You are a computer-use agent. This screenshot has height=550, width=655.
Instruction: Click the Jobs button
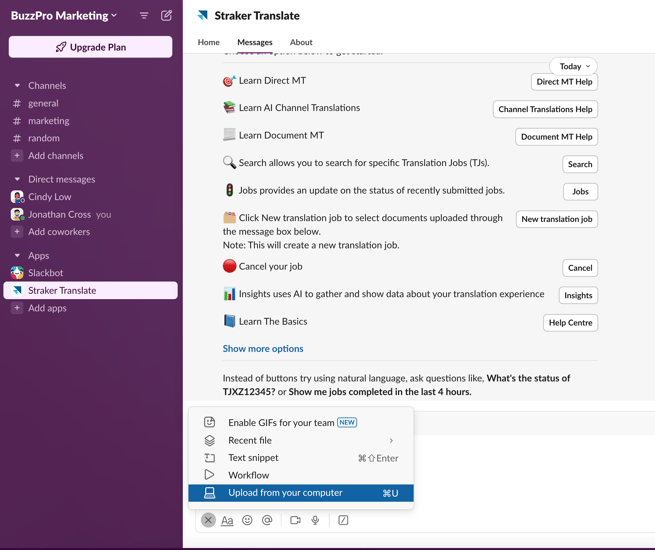pyautogui.click(x=580, y=192)
